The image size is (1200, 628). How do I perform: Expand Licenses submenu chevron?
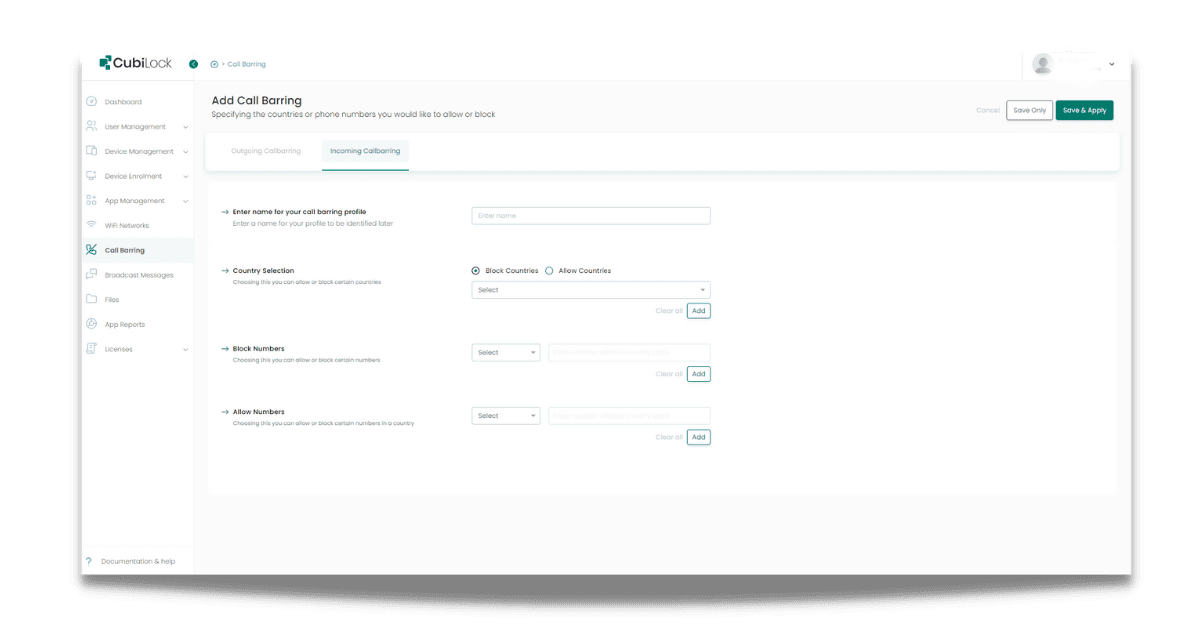(185, 349)
